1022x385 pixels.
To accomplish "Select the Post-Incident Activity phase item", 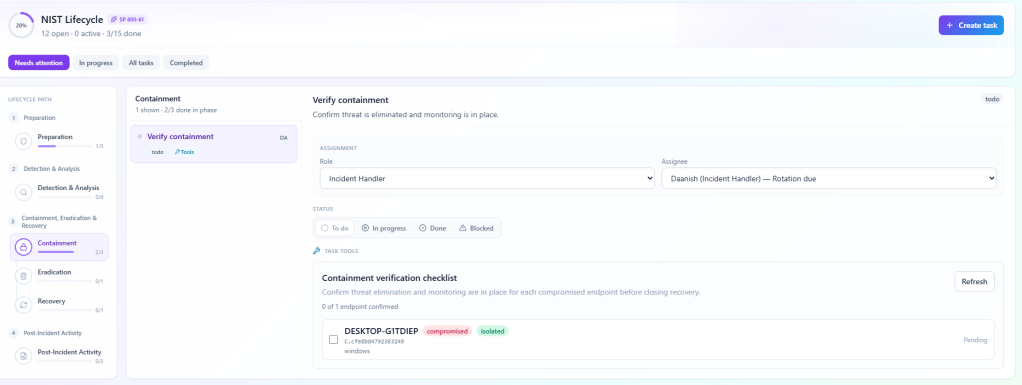I will 59,356.
